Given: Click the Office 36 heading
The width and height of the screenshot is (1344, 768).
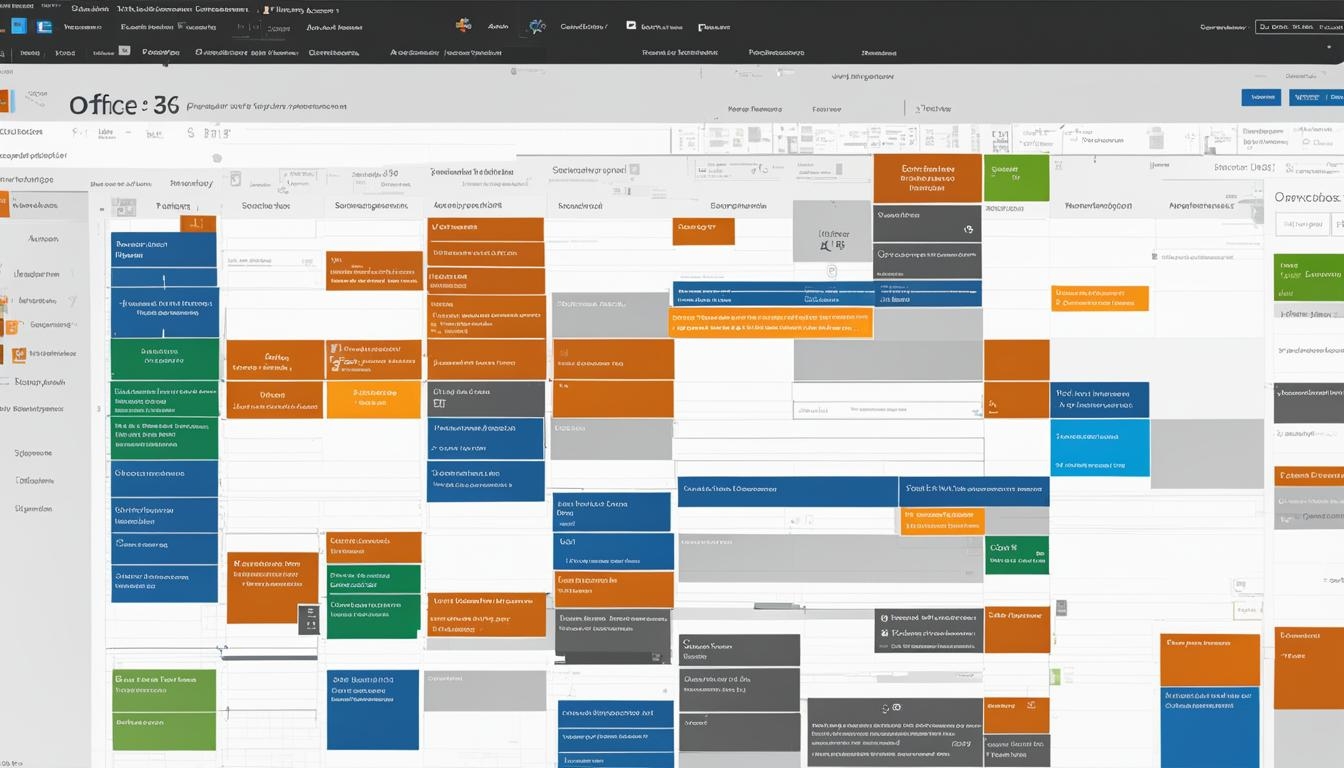Looking at the screenshot, I should (124, 105).
